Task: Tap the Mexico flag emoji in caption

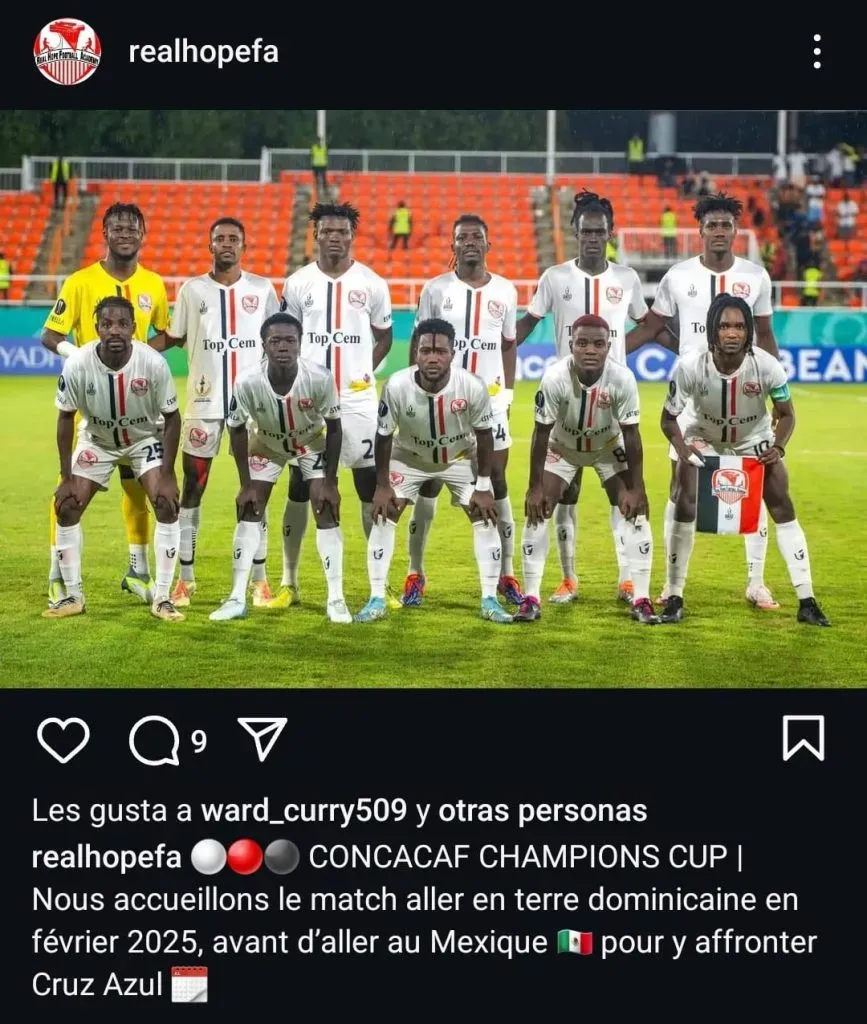Action: tap(575, 943)
